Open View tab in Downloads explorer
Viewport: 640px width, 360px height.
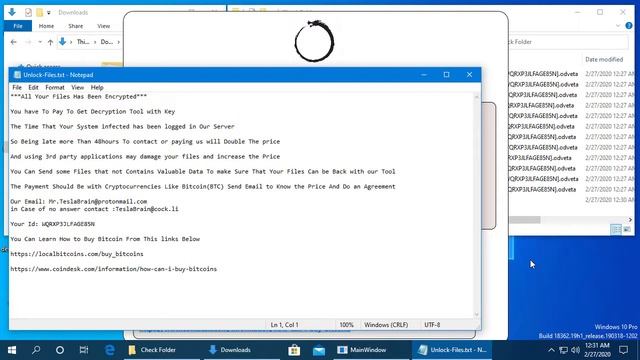coord(104,26)
